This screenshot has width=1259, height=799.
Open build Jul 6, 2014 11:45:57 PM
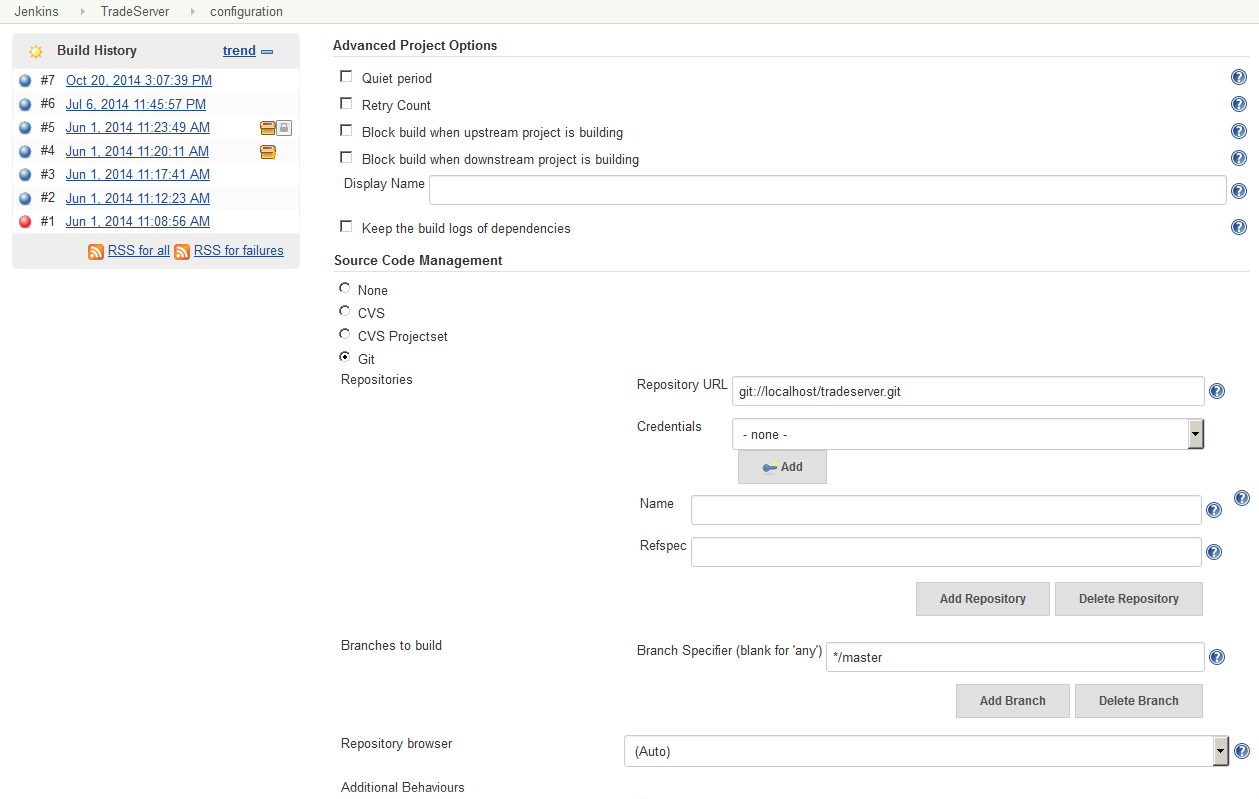(x=136, y=104)
